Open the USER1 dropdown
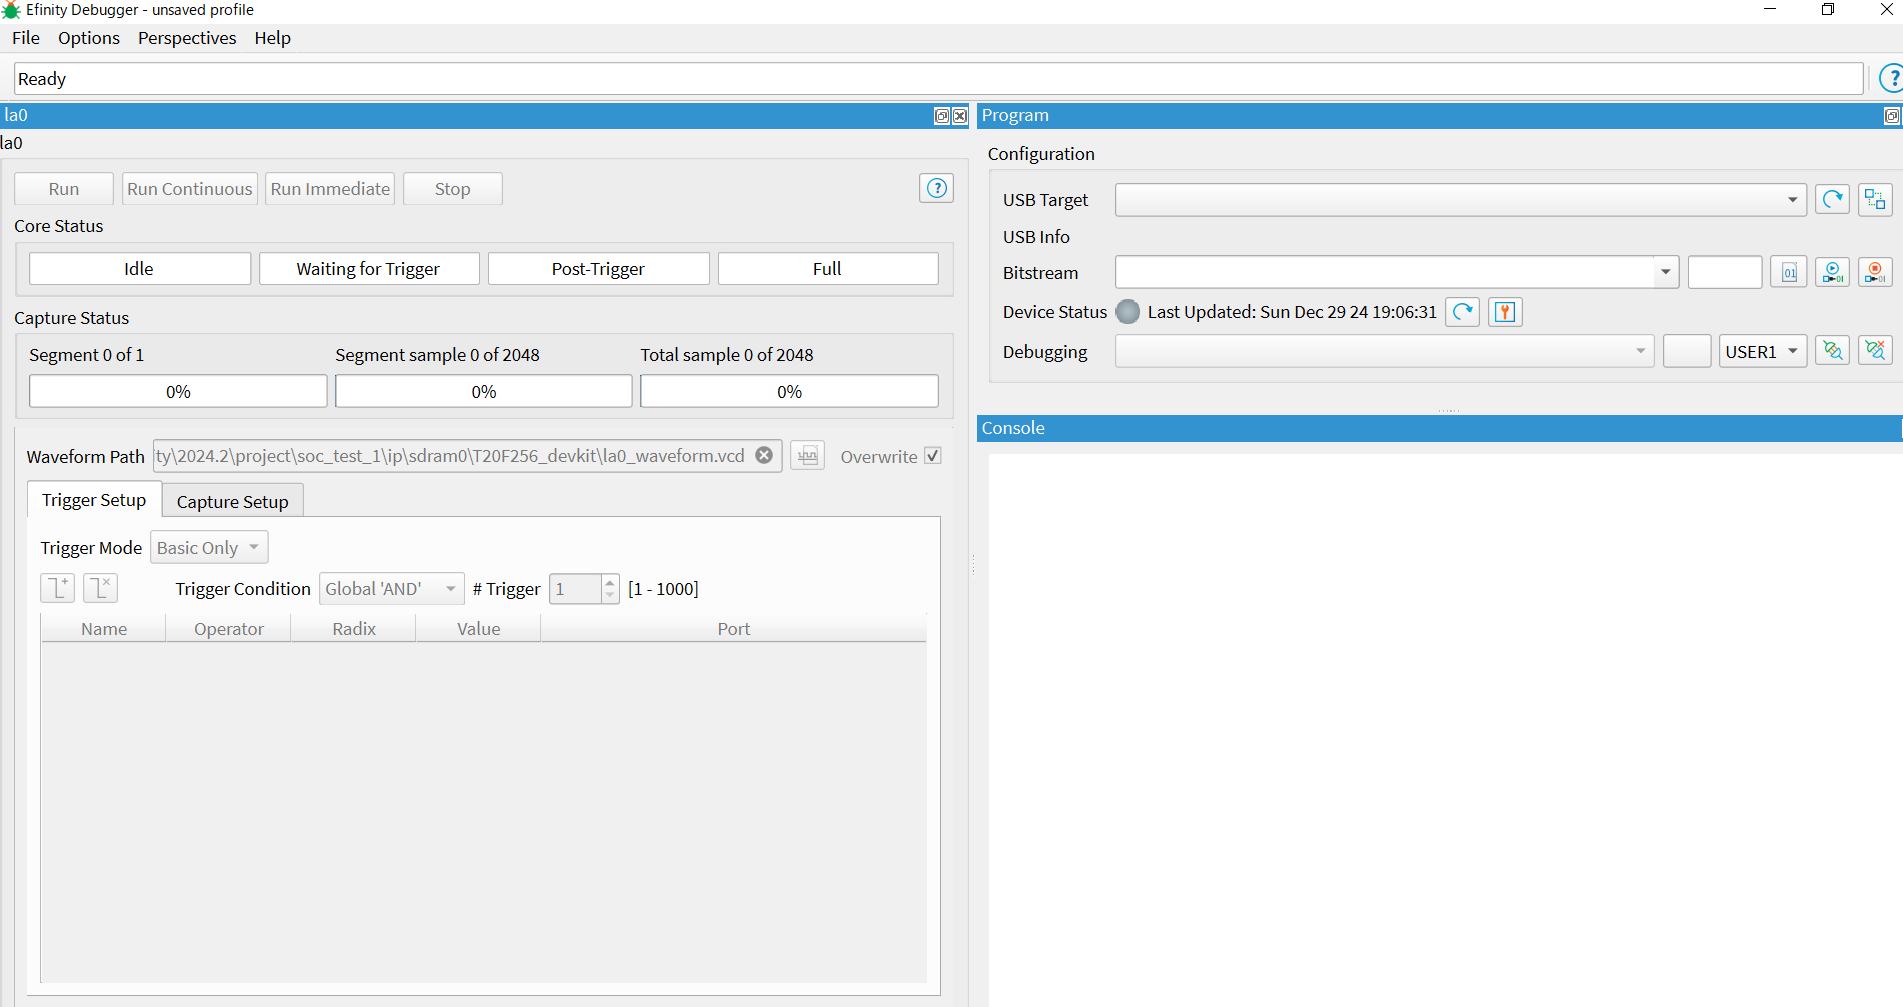The image size is (1903, 1007). 1763,351
